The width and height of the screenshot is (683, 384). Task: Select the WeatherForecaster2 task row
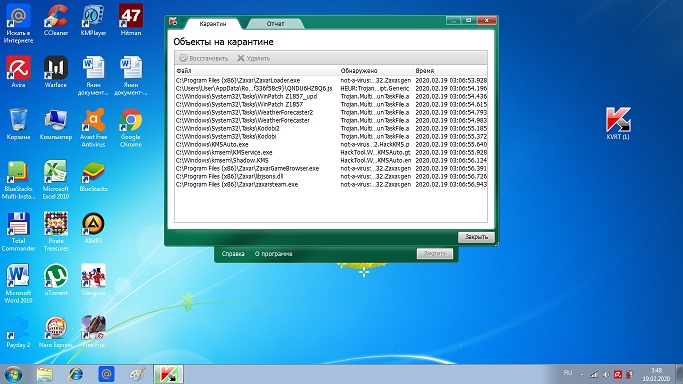pyautogui.click(x=331, y=112)
